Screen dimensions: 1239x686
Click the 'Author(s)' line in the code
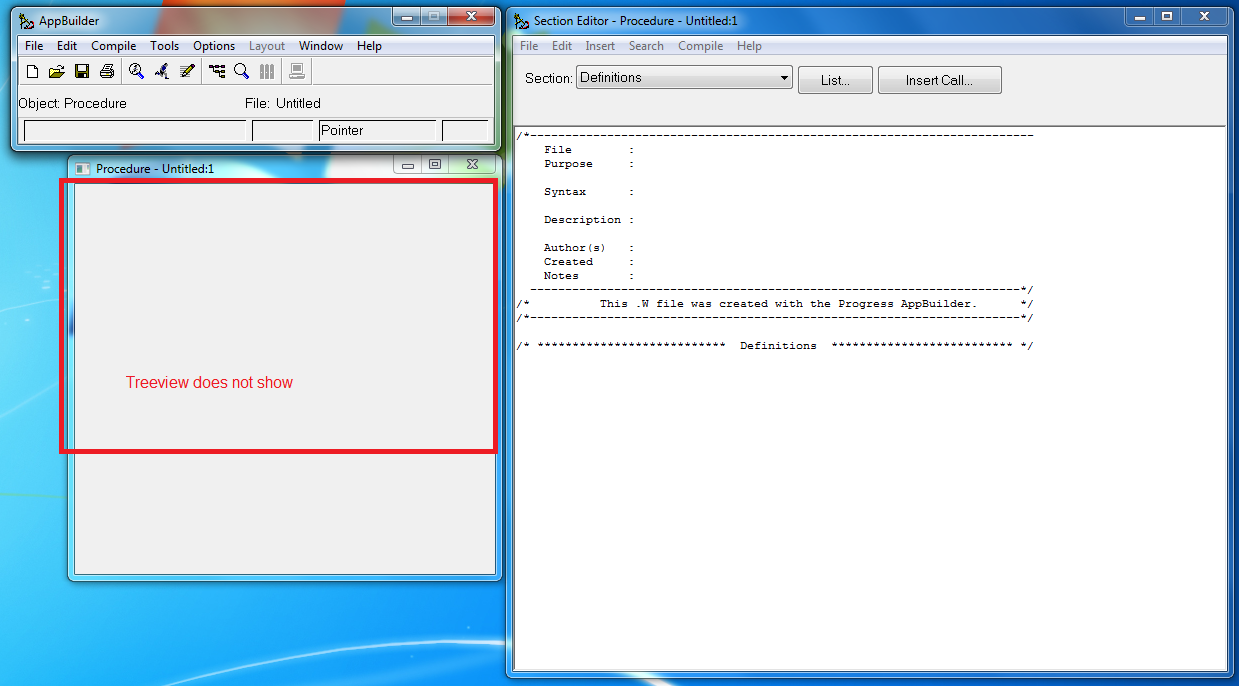click(x=589, y=248)
